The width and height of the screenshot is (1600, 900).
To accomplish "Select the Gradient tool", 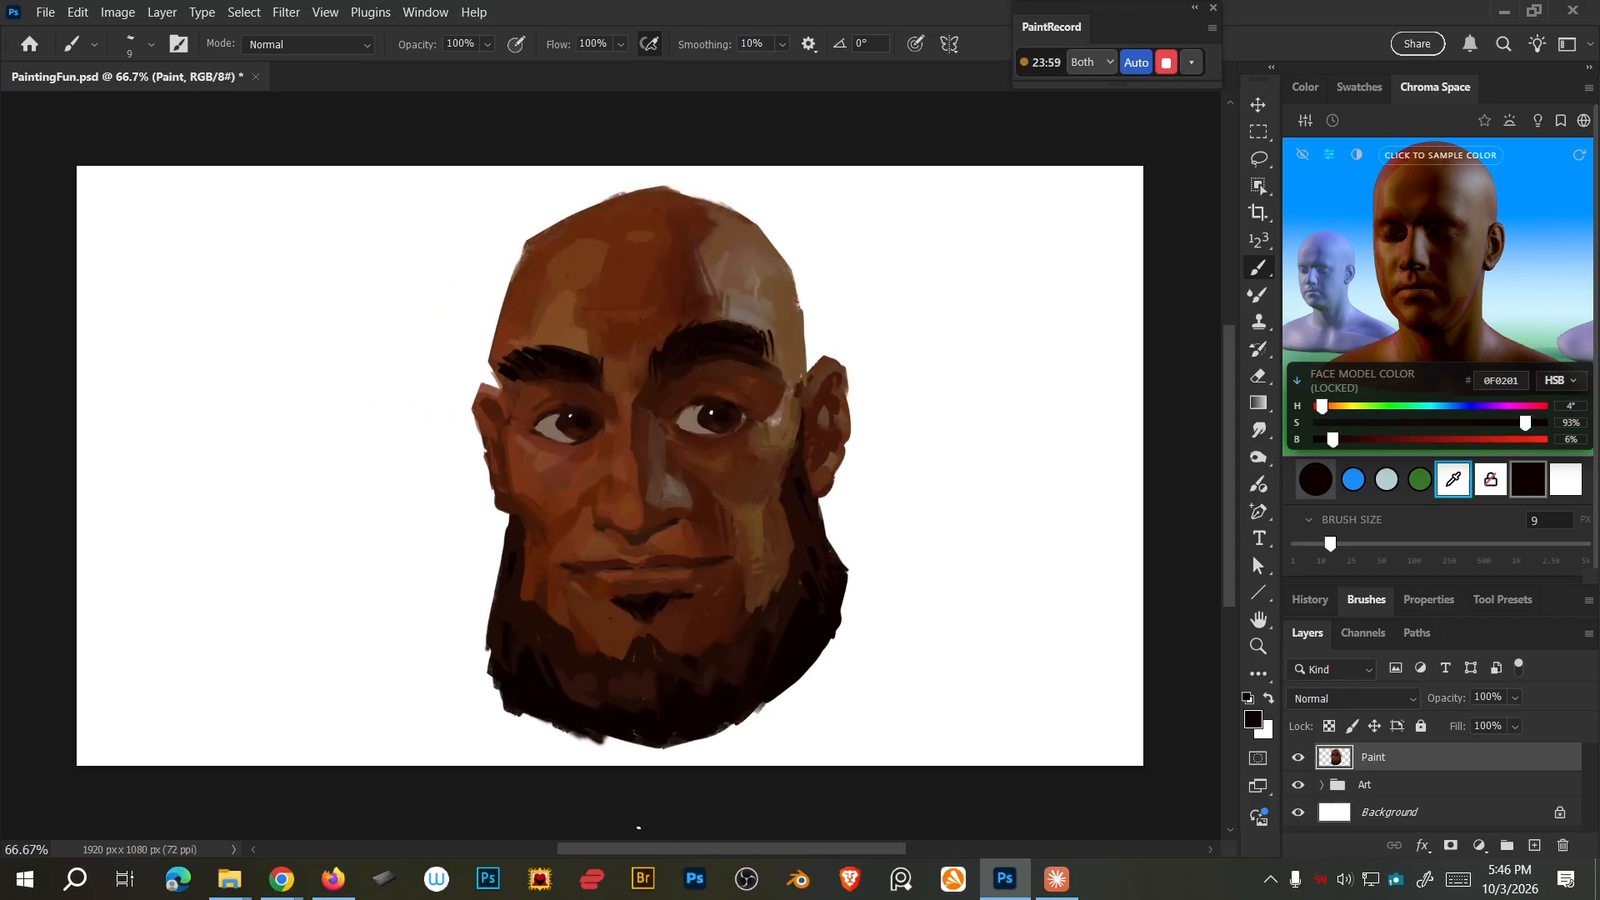I will [1258, 403].
